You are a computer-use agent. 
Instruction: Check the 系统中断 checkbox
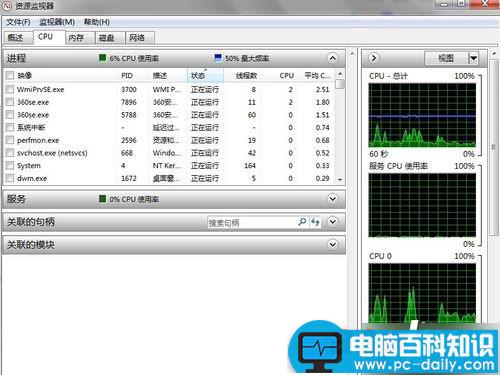click(x=10, y=127)
